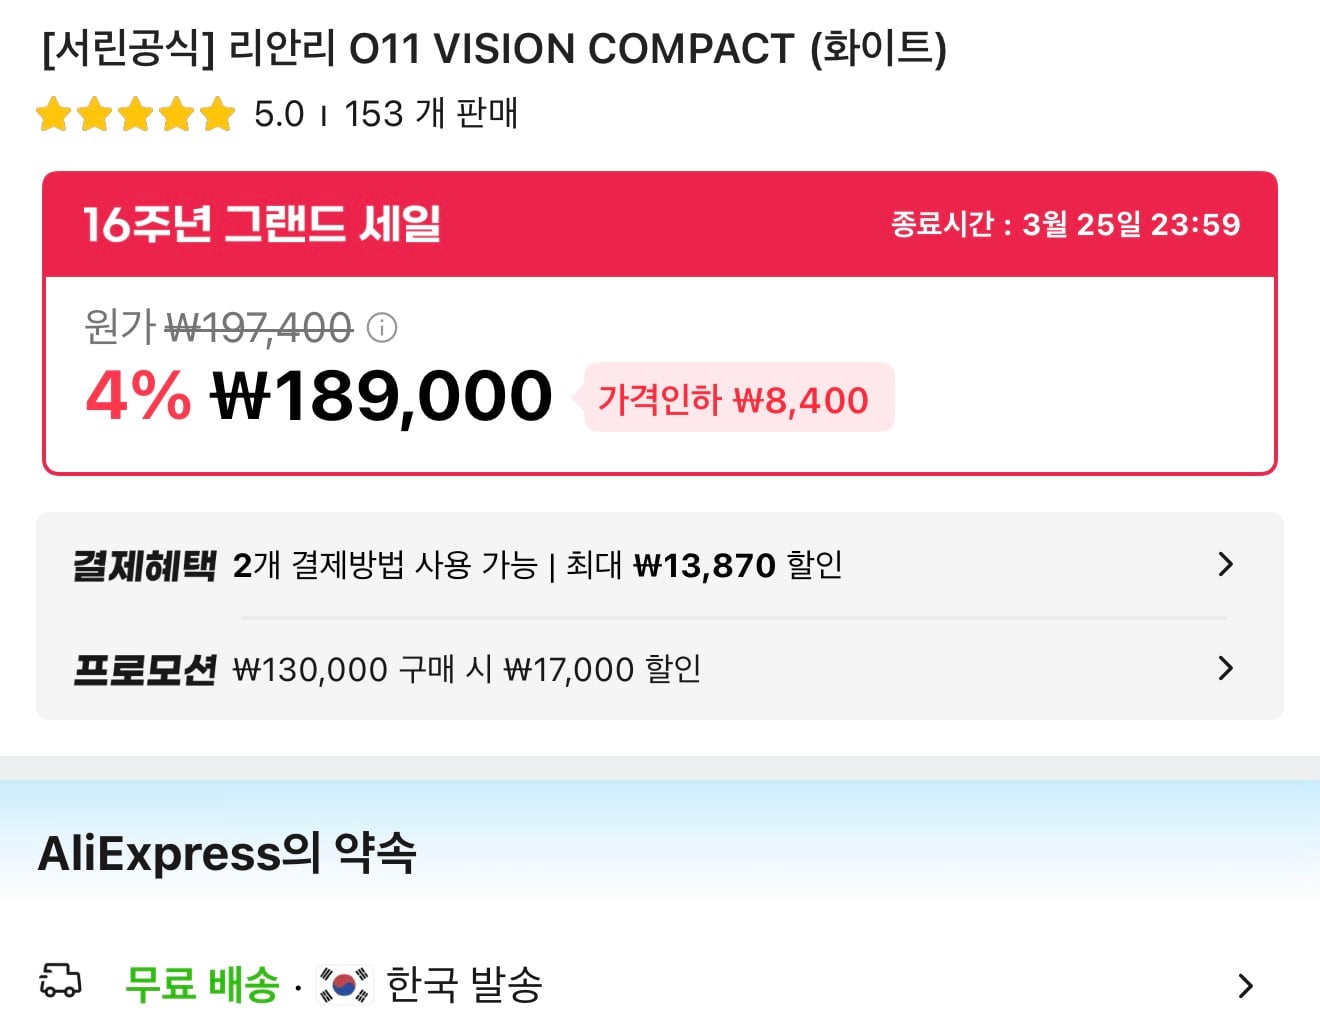Expand the 프로모션 row chevron

pyautogui.click(x=1226, y=668)
